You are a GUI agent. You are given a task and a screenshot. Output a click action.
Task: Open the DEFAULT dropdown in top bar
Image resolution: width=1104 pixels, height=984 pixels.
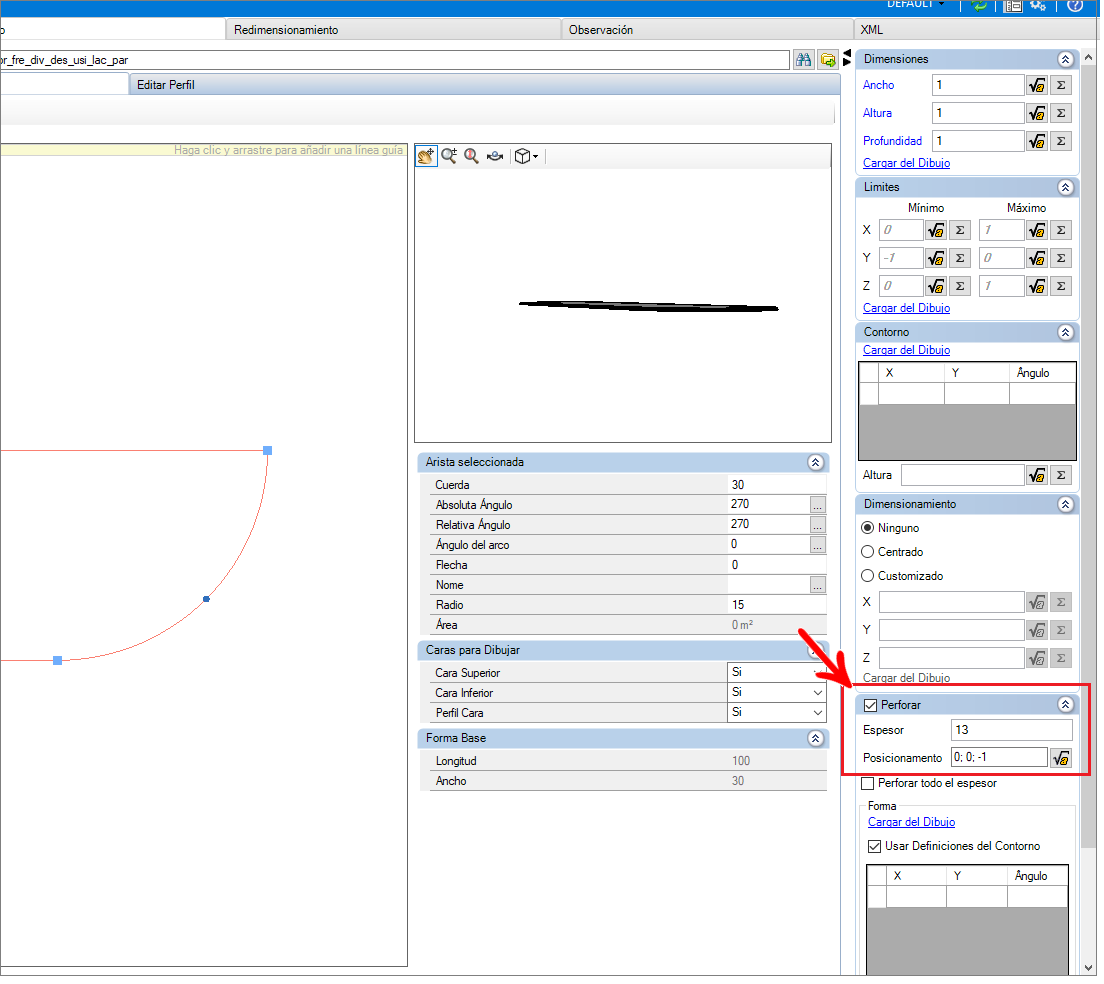(x=918, y=4)
